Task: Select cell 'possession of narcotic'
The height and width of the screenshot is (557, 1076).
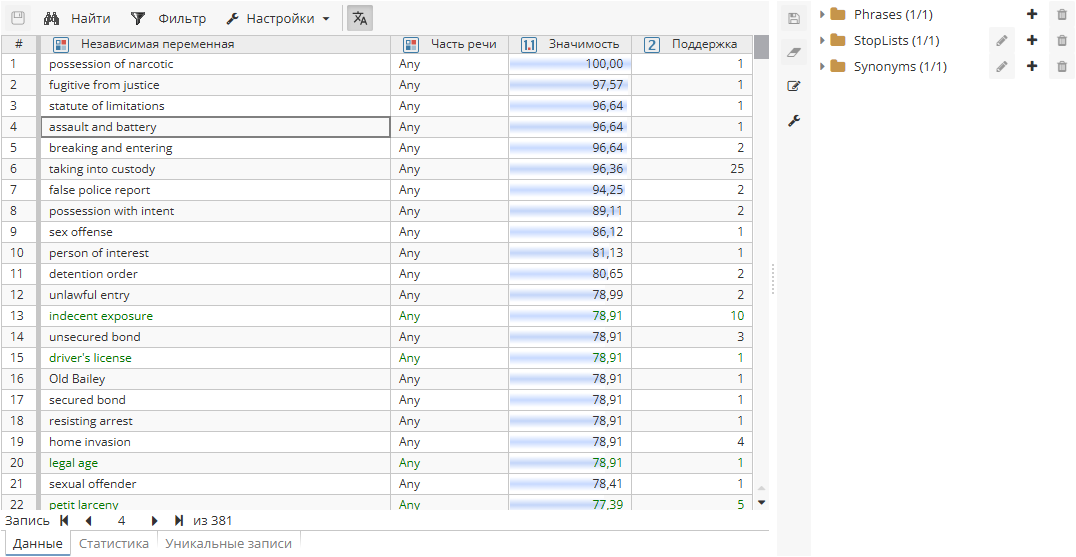Action: [x=216, y=64]
